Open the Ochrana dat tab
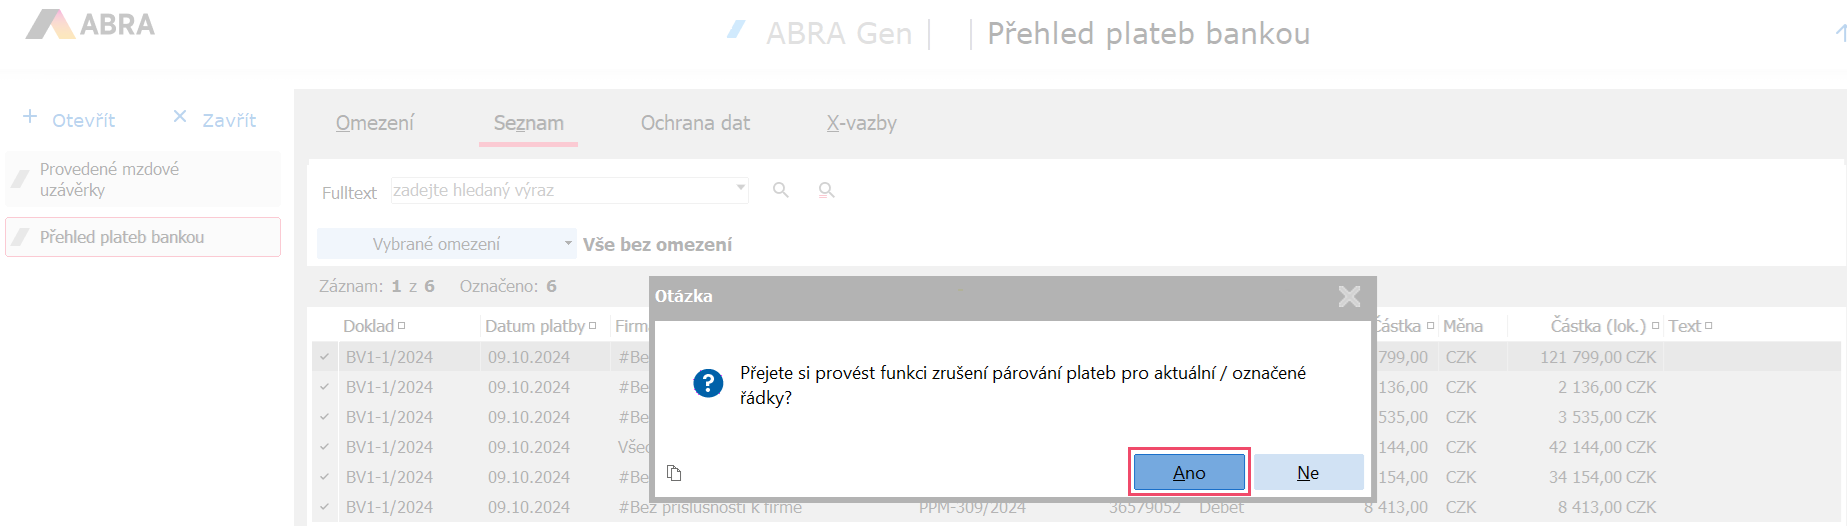1847x526 pixels. pyautogui.click(x=695, y=123)
